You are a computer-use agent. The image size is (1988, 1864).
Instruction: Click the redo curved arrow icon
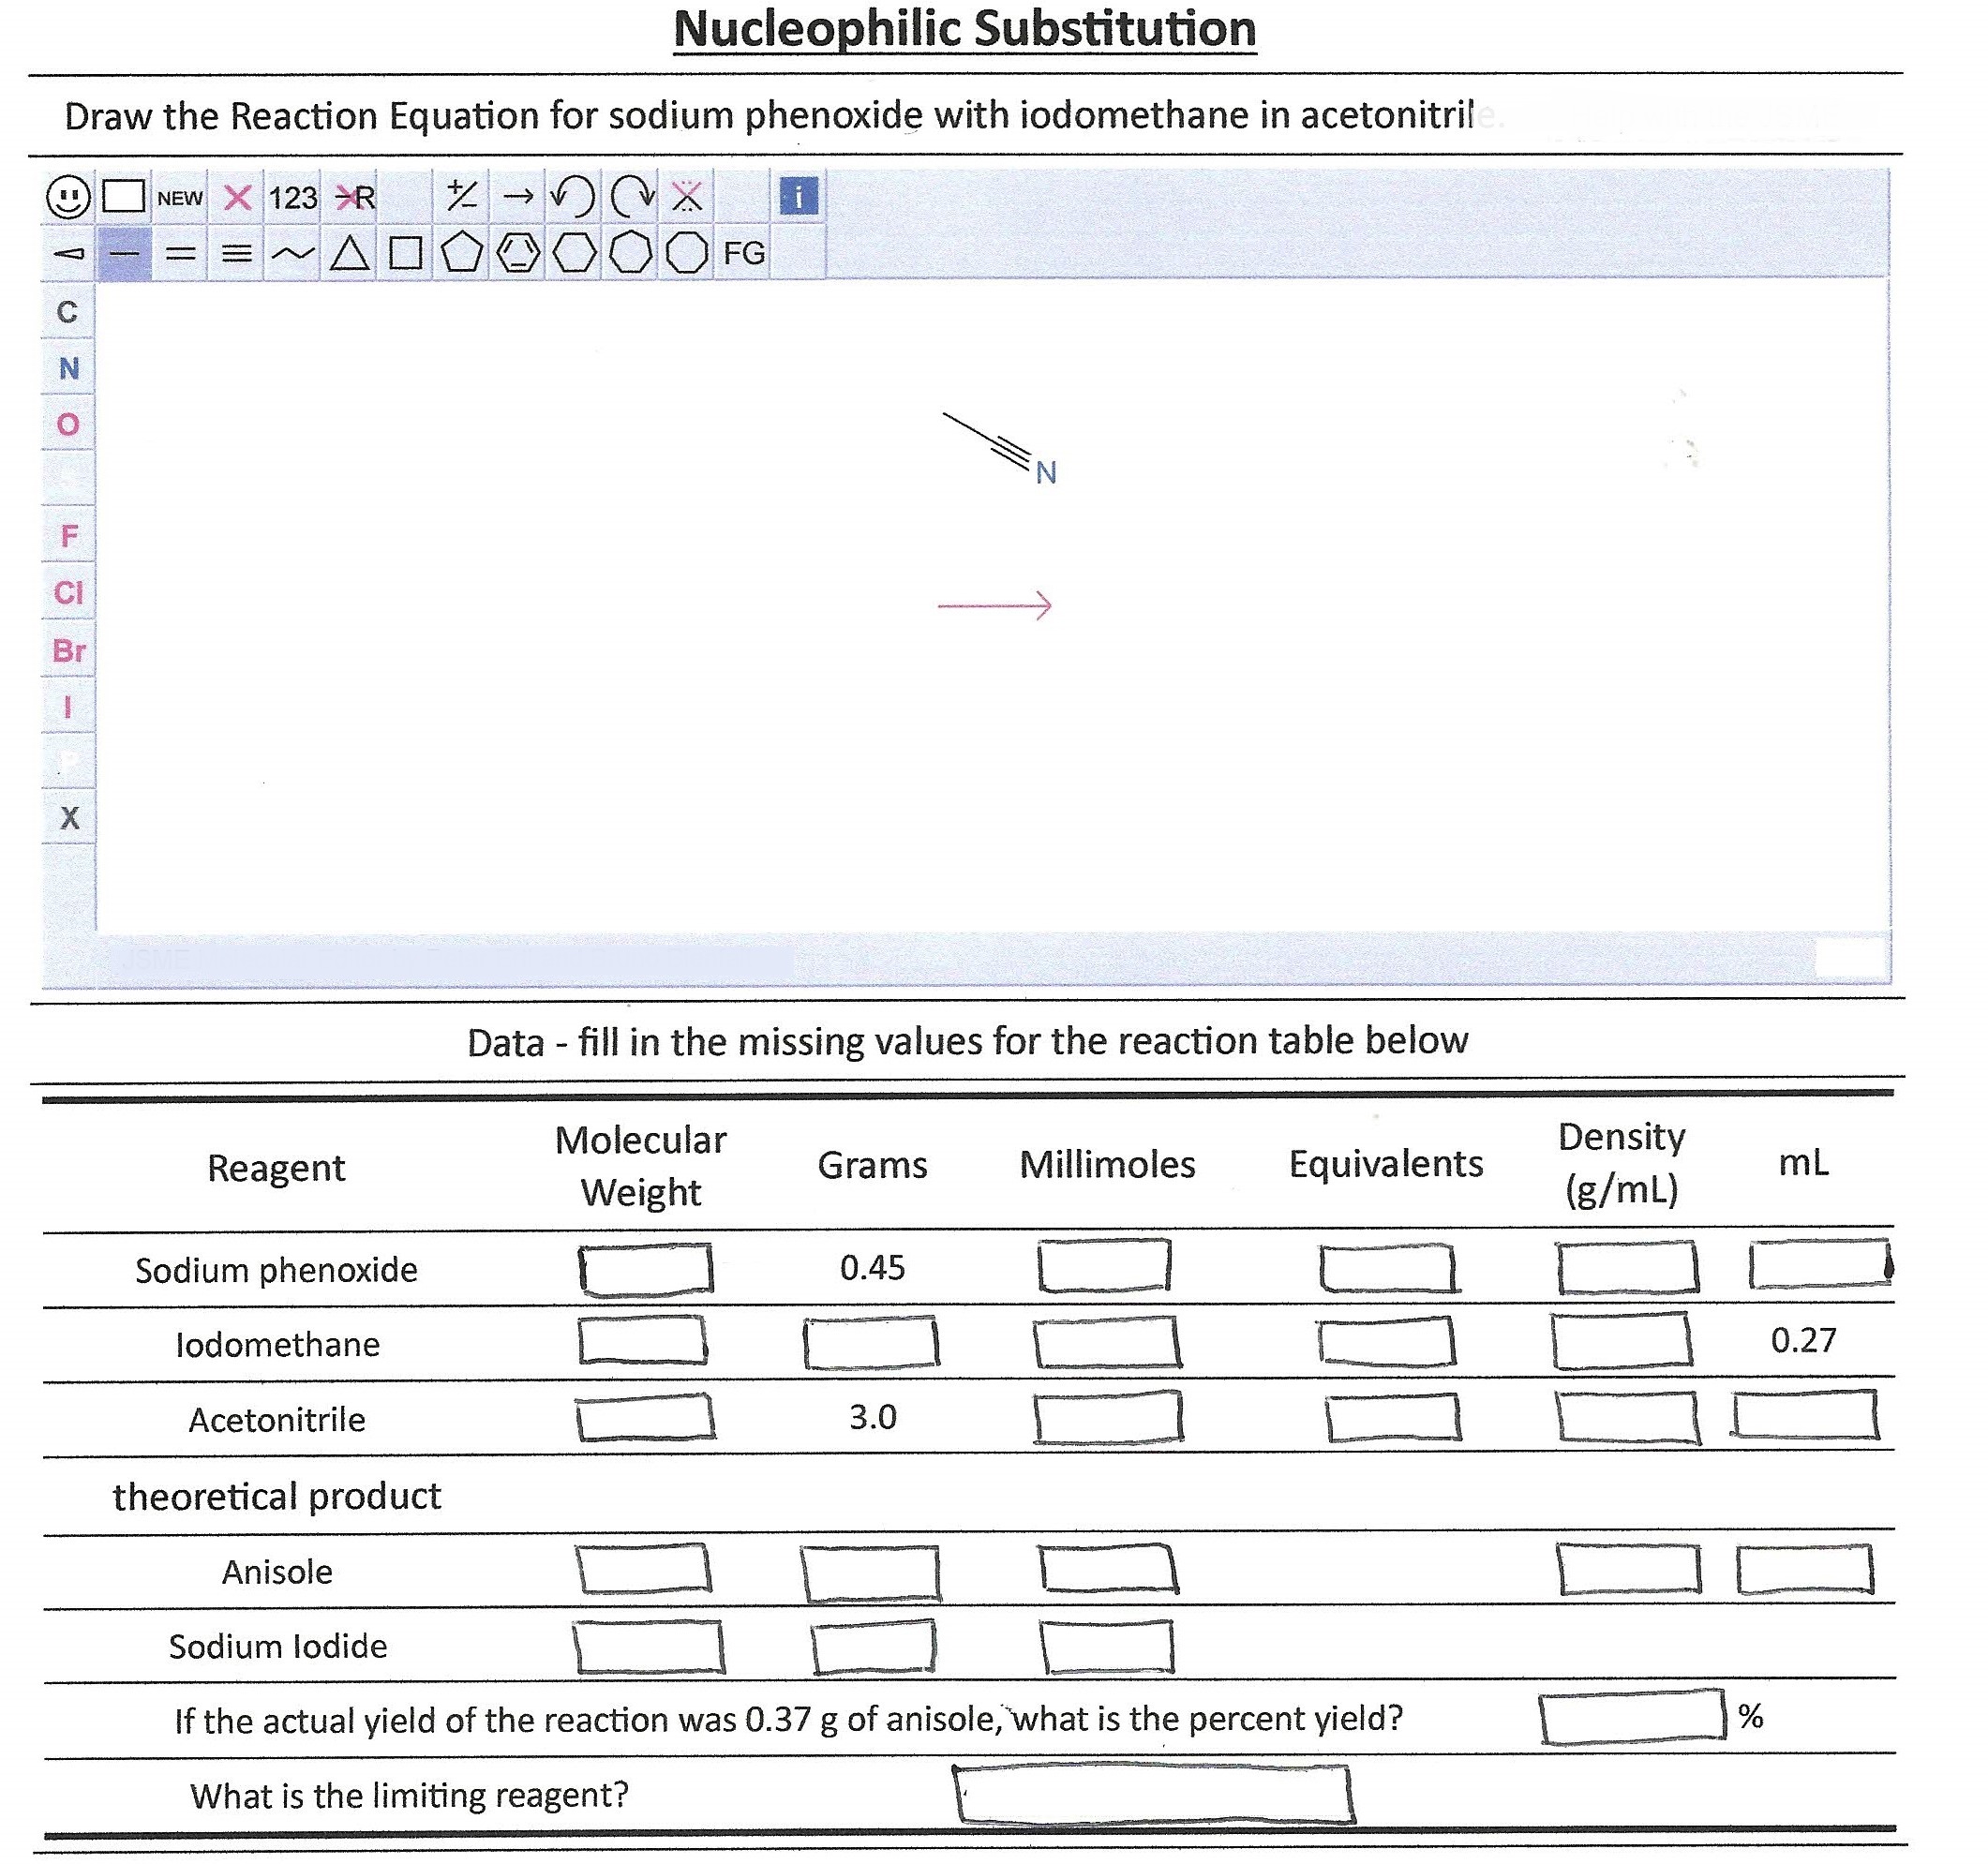point(632,196)
